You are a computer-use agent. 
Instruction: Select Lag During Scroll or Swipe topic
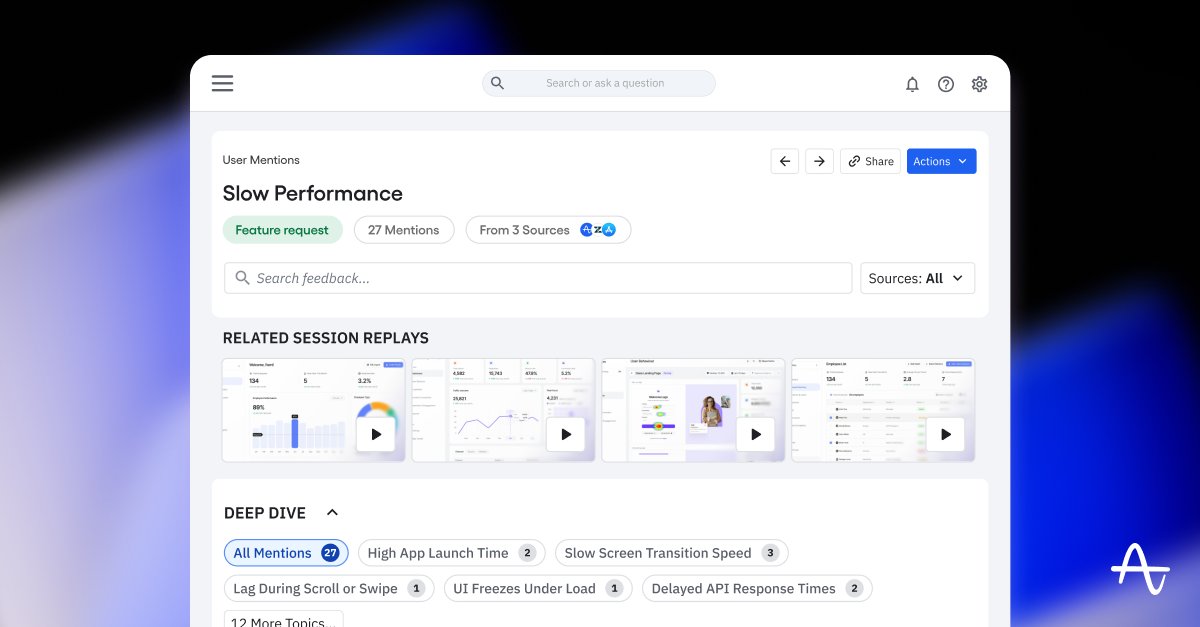pyautogui.click(x=329, y=589)
